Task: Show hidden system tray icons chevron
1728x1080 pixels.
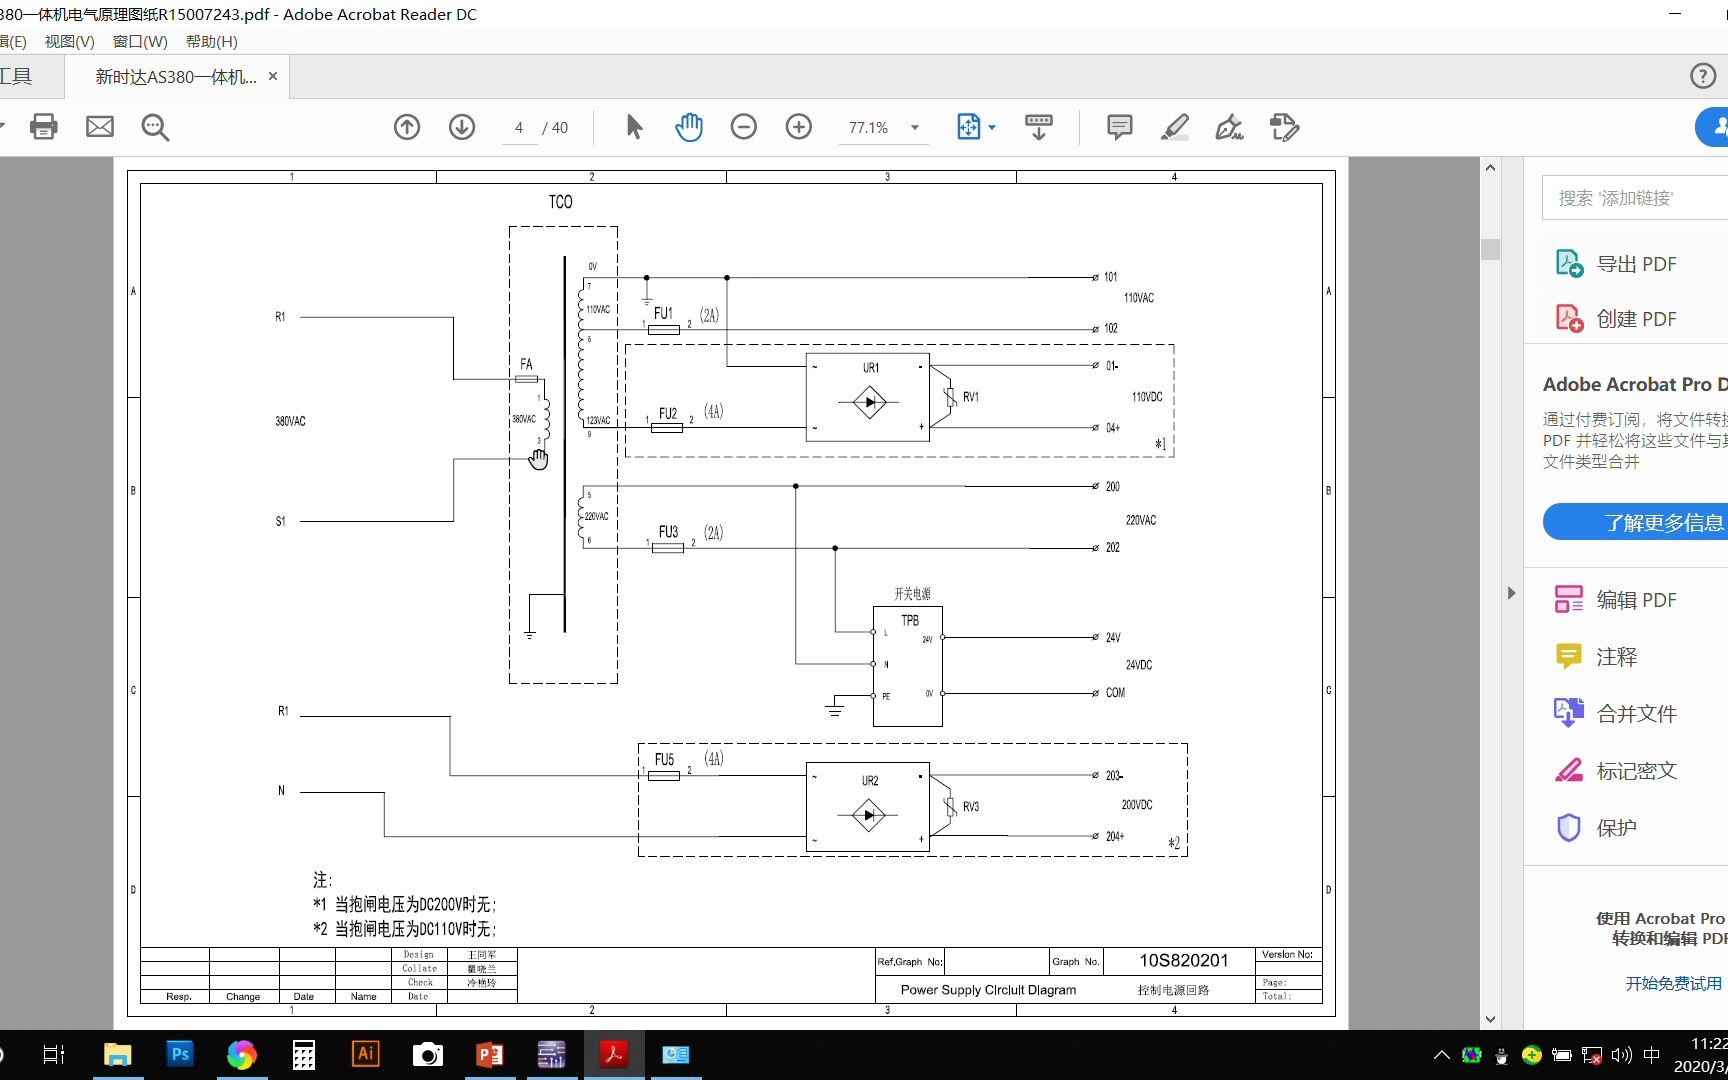Action: (x=1441, y=1055)
